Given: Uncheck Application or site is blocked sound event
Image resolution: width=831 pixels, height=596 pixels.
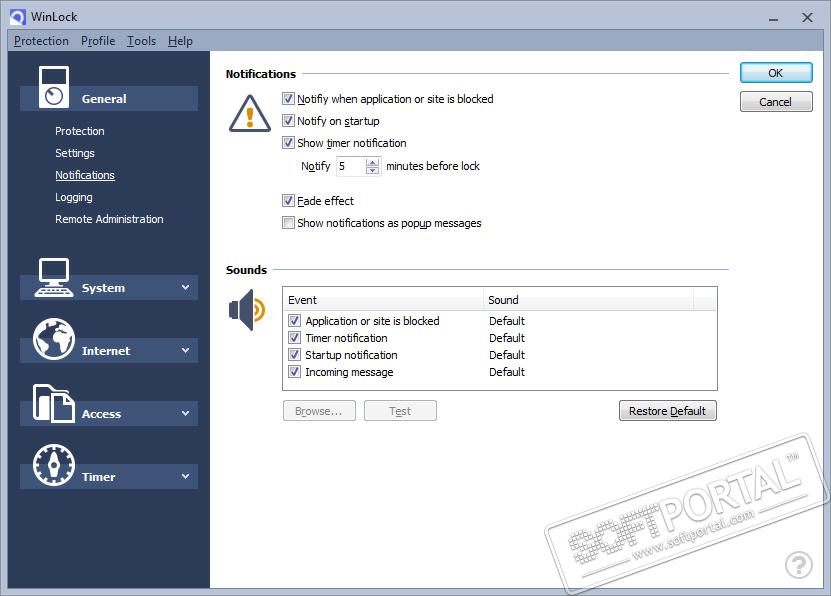Looking at the screenshot, I should click(294, 321).
